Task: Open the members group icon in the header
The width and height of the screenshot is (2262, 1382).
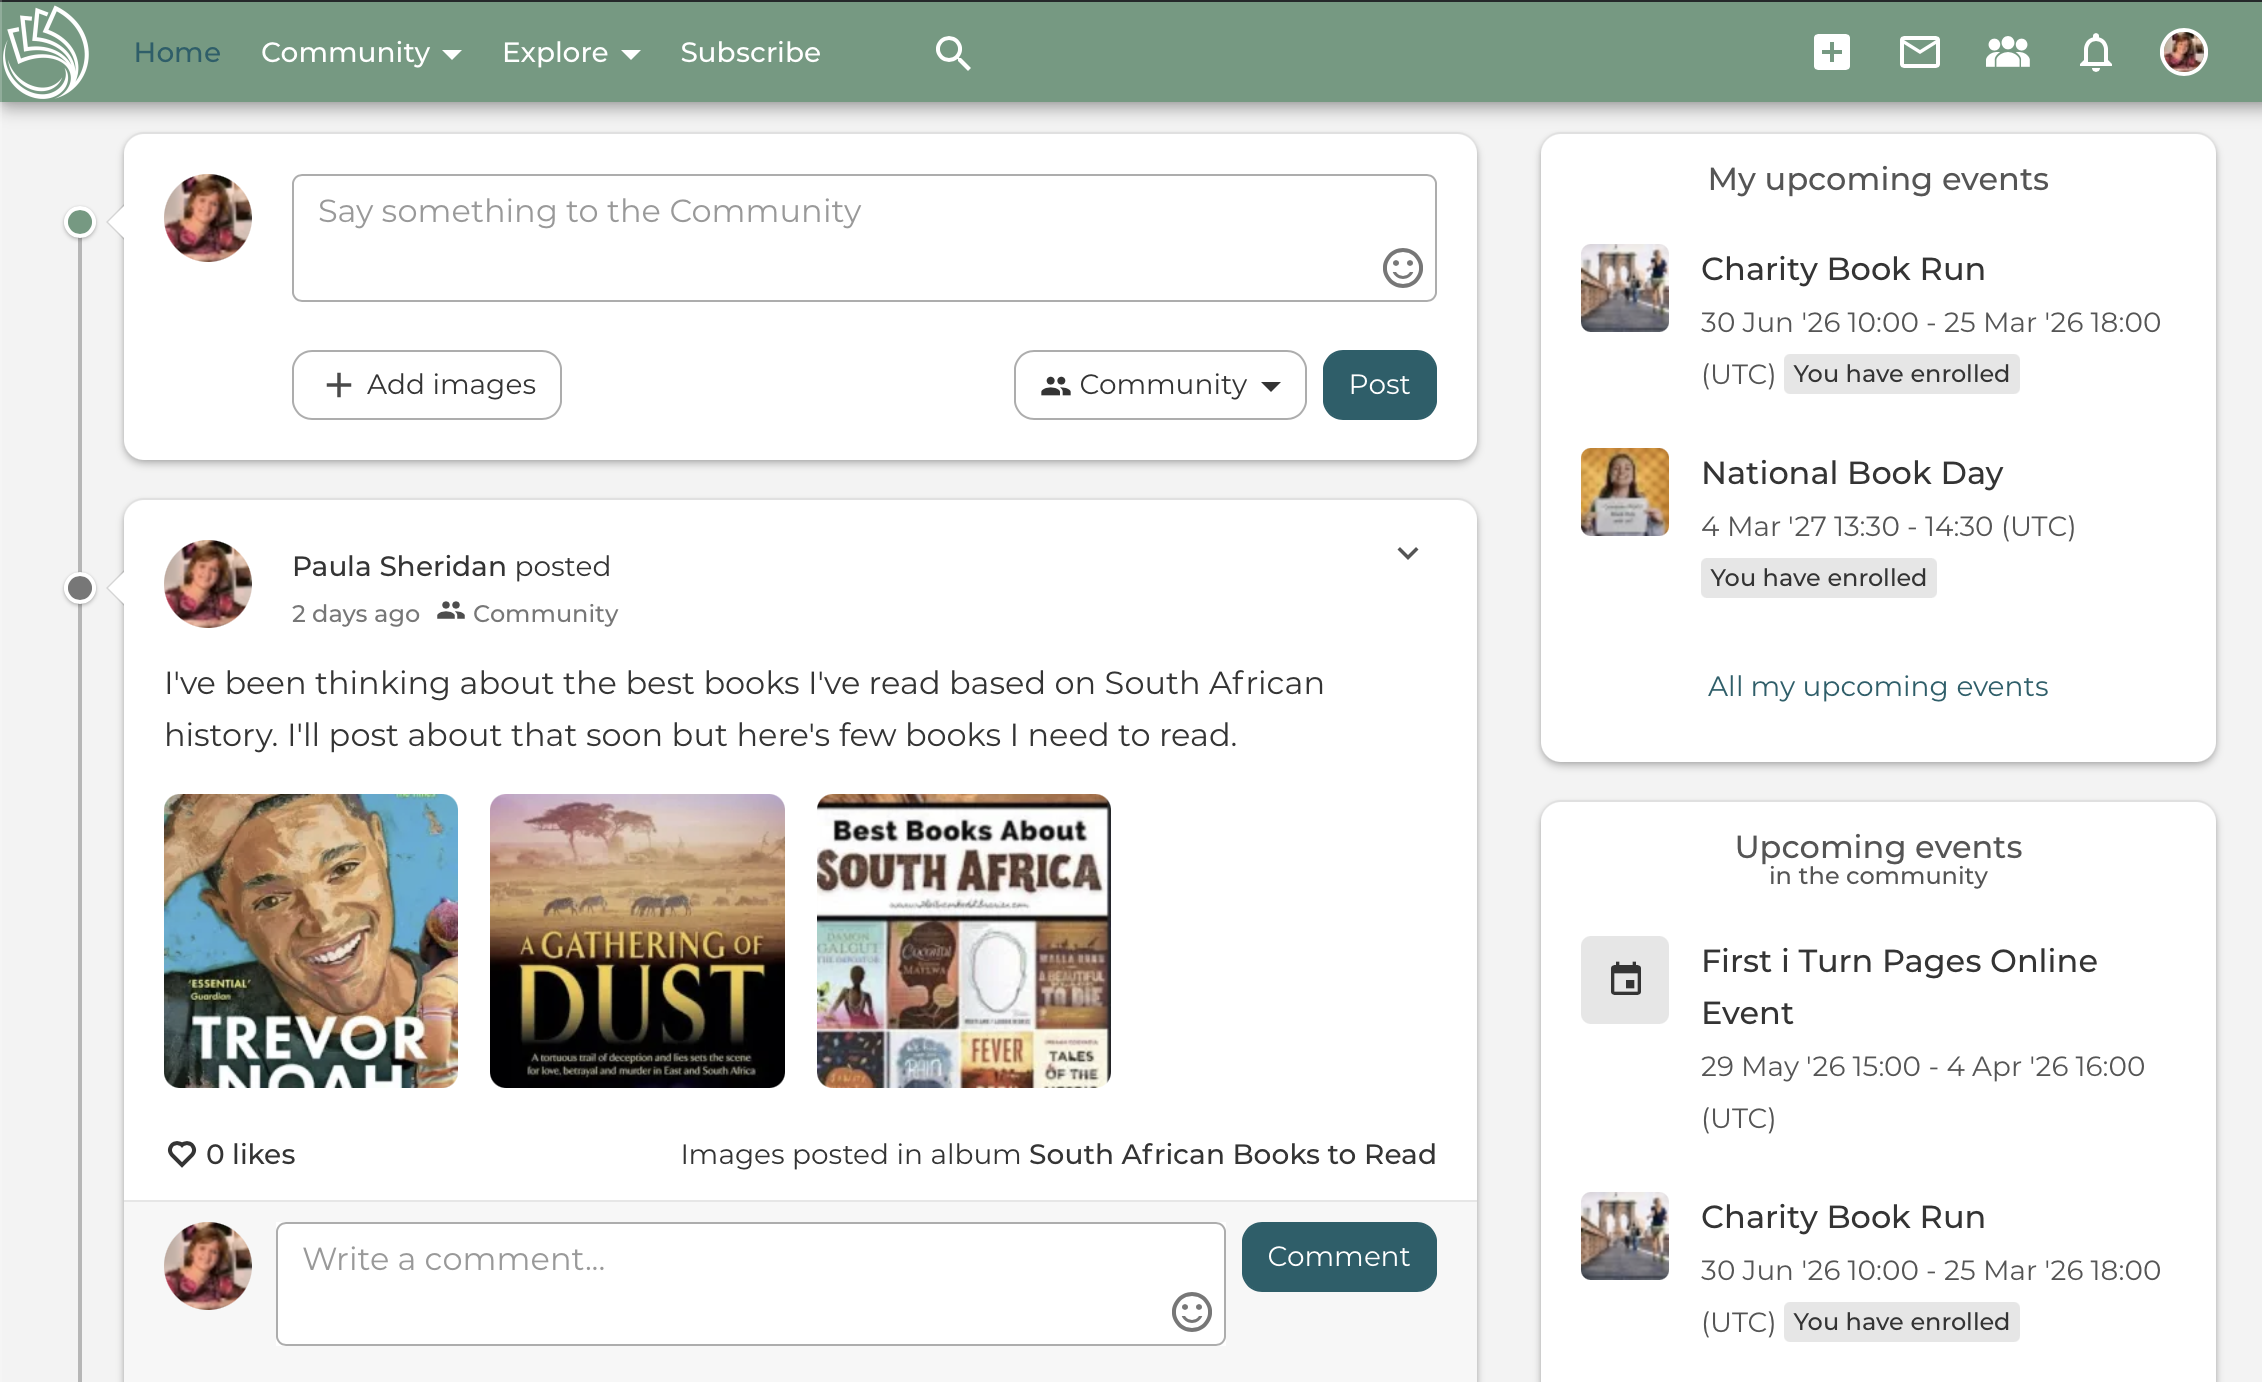Action: (x=2008, y=52)
